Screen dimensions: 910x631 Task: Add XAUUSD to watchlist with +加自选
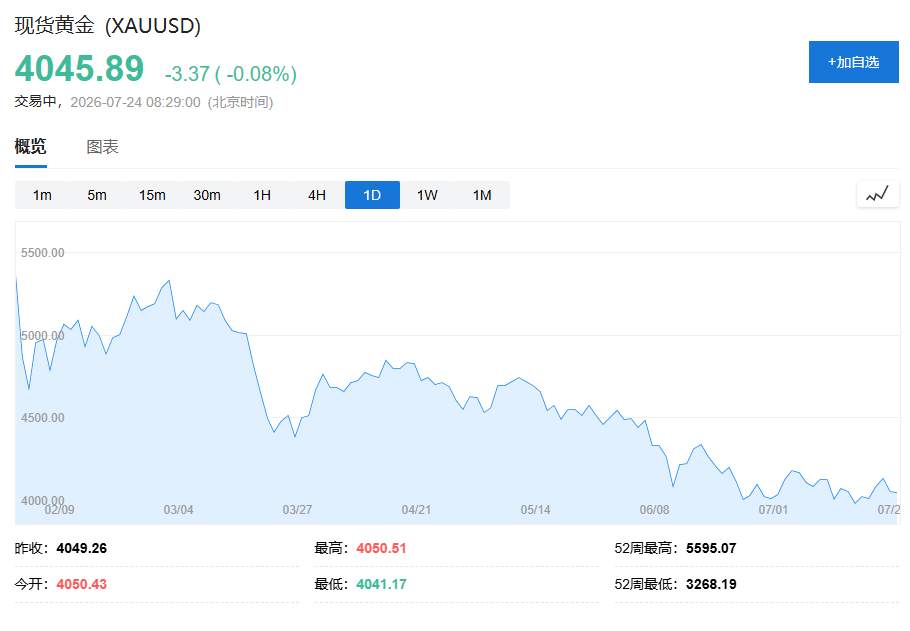click(x=854, y=62)
